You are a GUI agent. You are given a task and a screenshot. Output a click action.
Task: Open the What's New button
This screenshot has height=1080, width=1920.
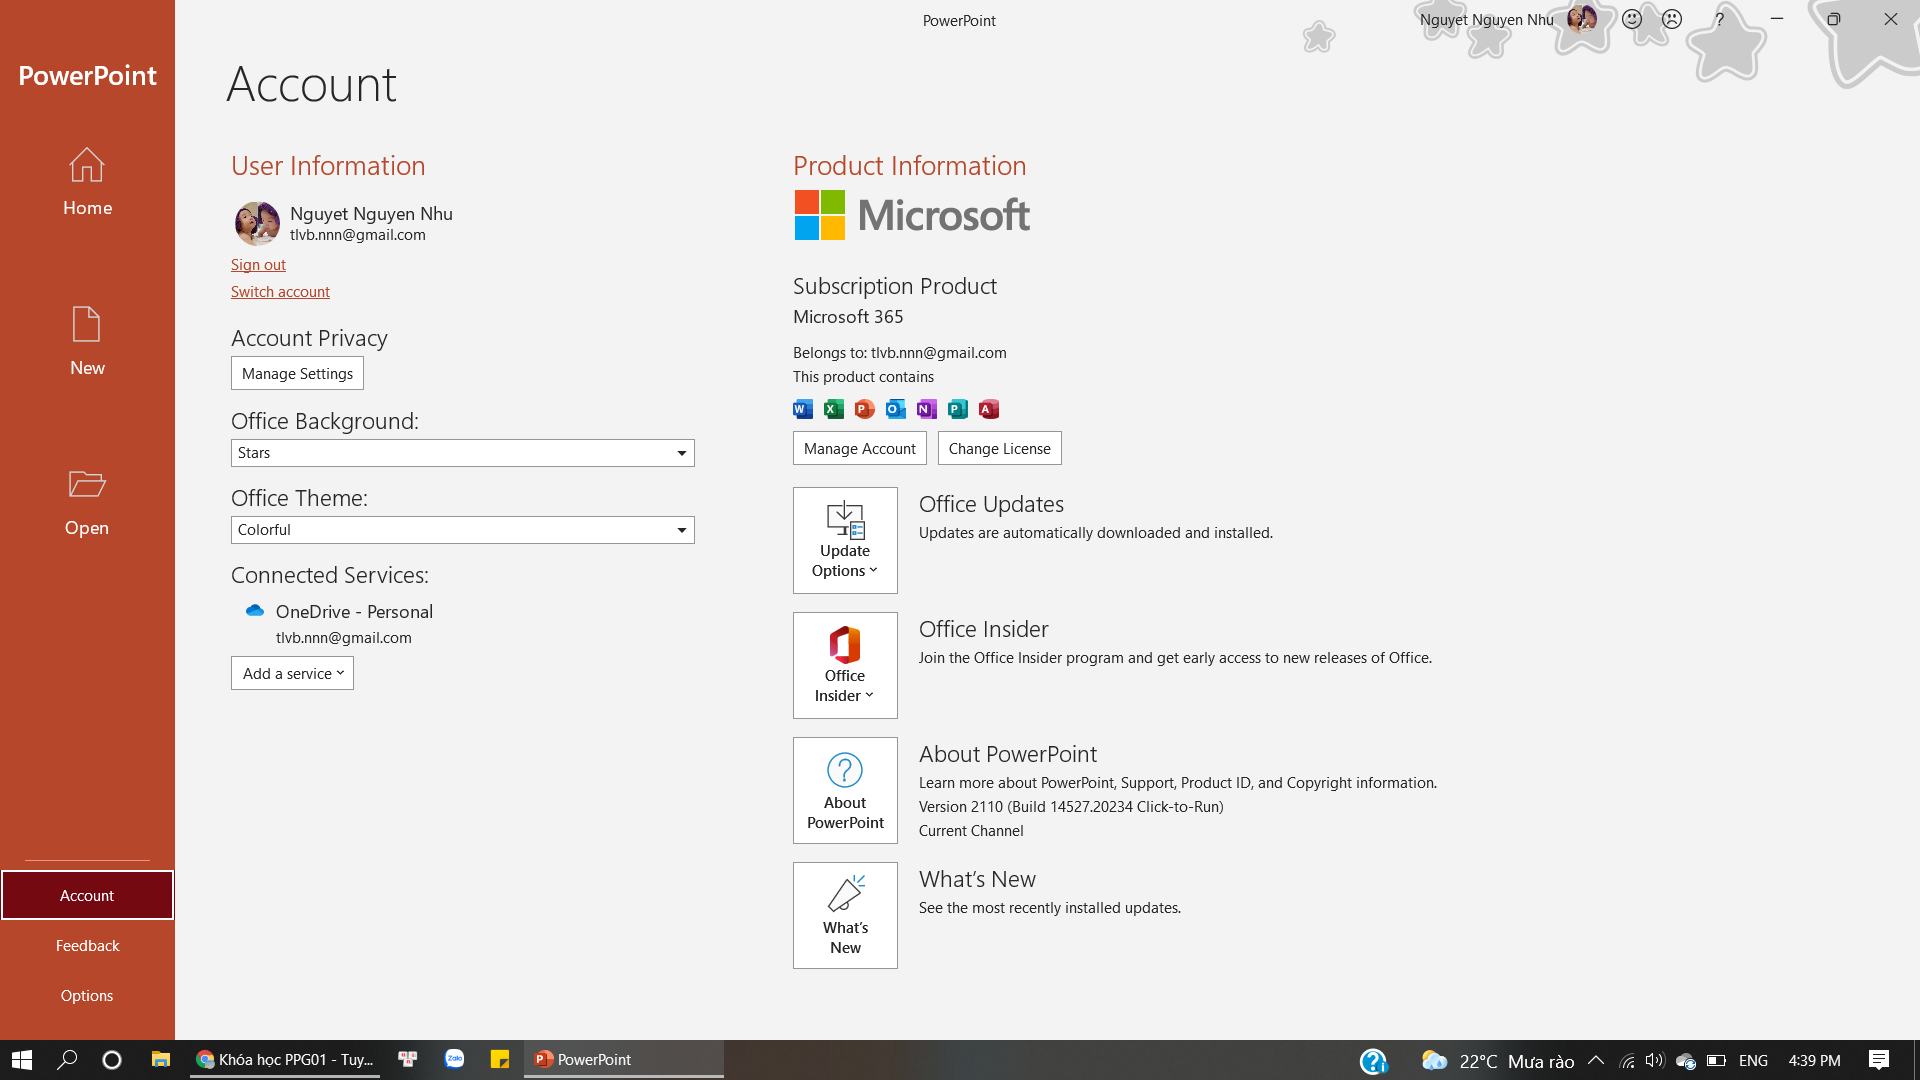(x=845, y=915)
